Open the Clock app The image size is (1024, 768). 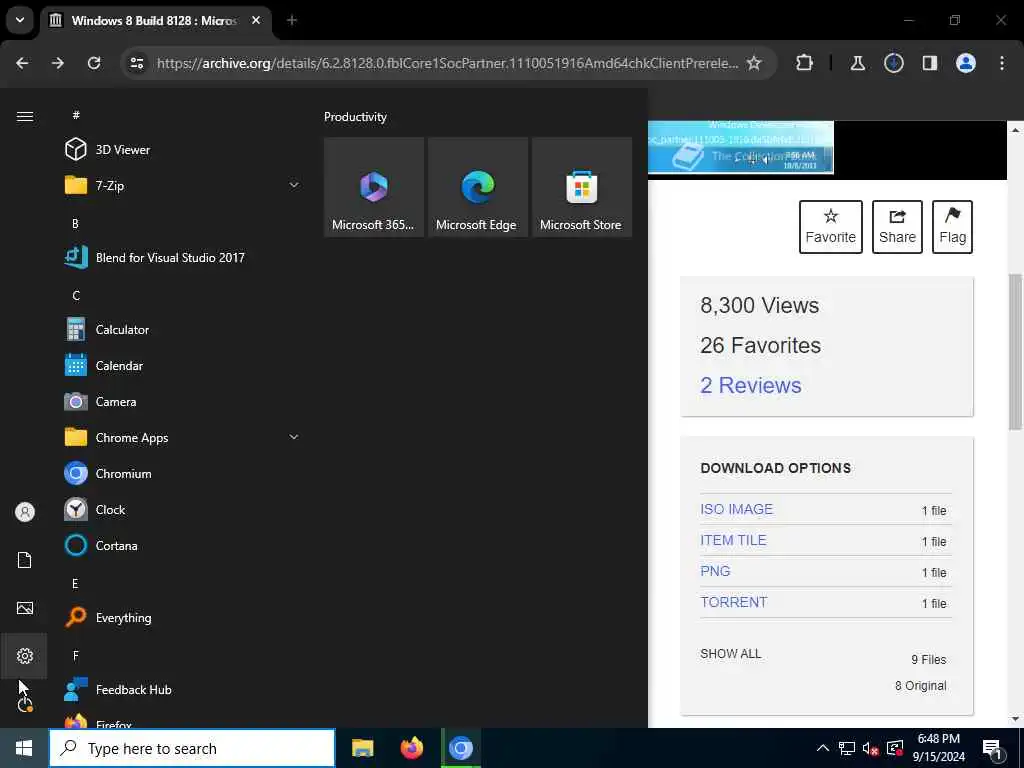pos(181,509)
